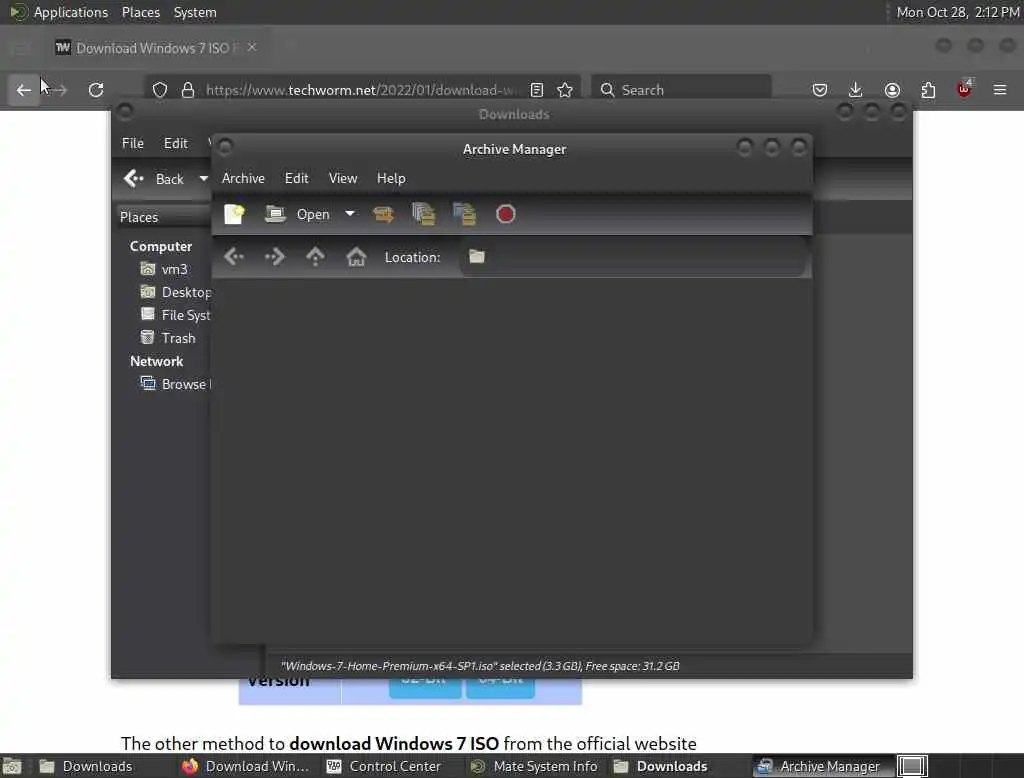Close the Download Windows 7 ISO tab
The width and height of the screenshot is (1024, 778).
(252, 47)
